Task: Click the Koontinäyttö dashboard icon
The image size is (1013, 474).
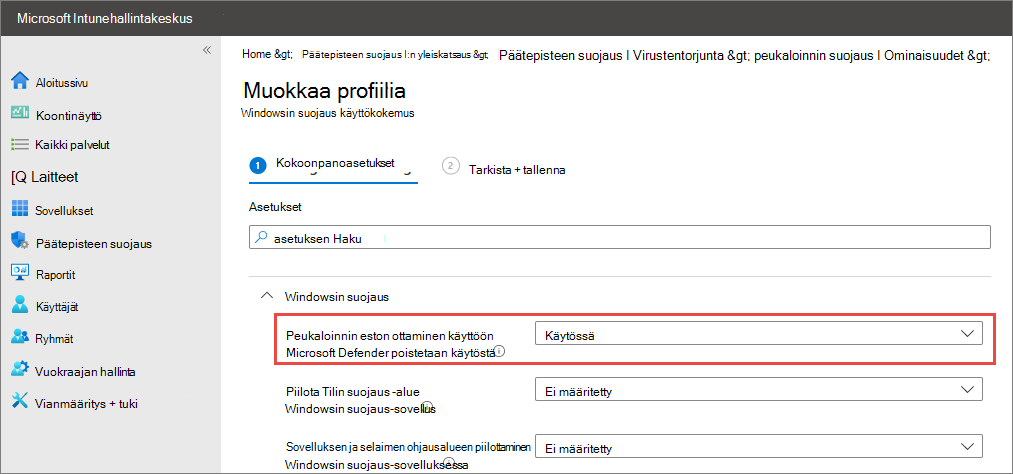Action: [x=20, y=113]
